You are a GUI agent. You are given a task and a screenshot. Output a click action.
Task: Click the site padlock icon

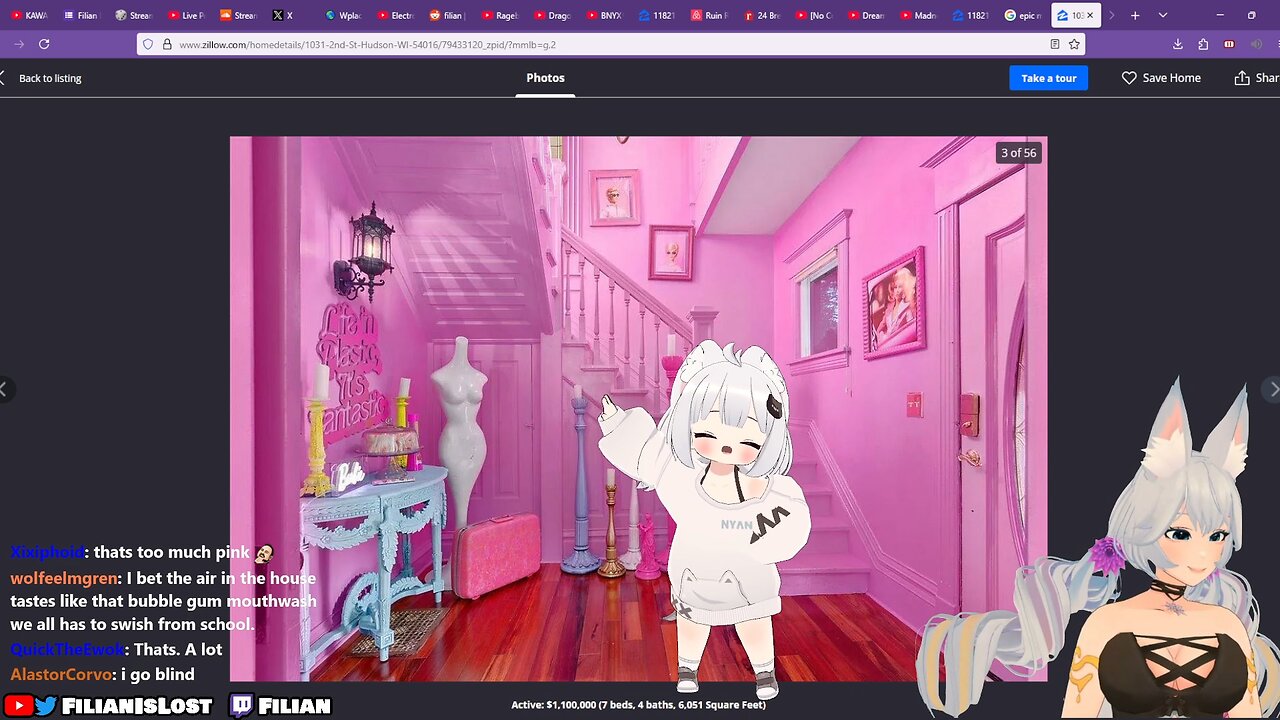[166, 44]
